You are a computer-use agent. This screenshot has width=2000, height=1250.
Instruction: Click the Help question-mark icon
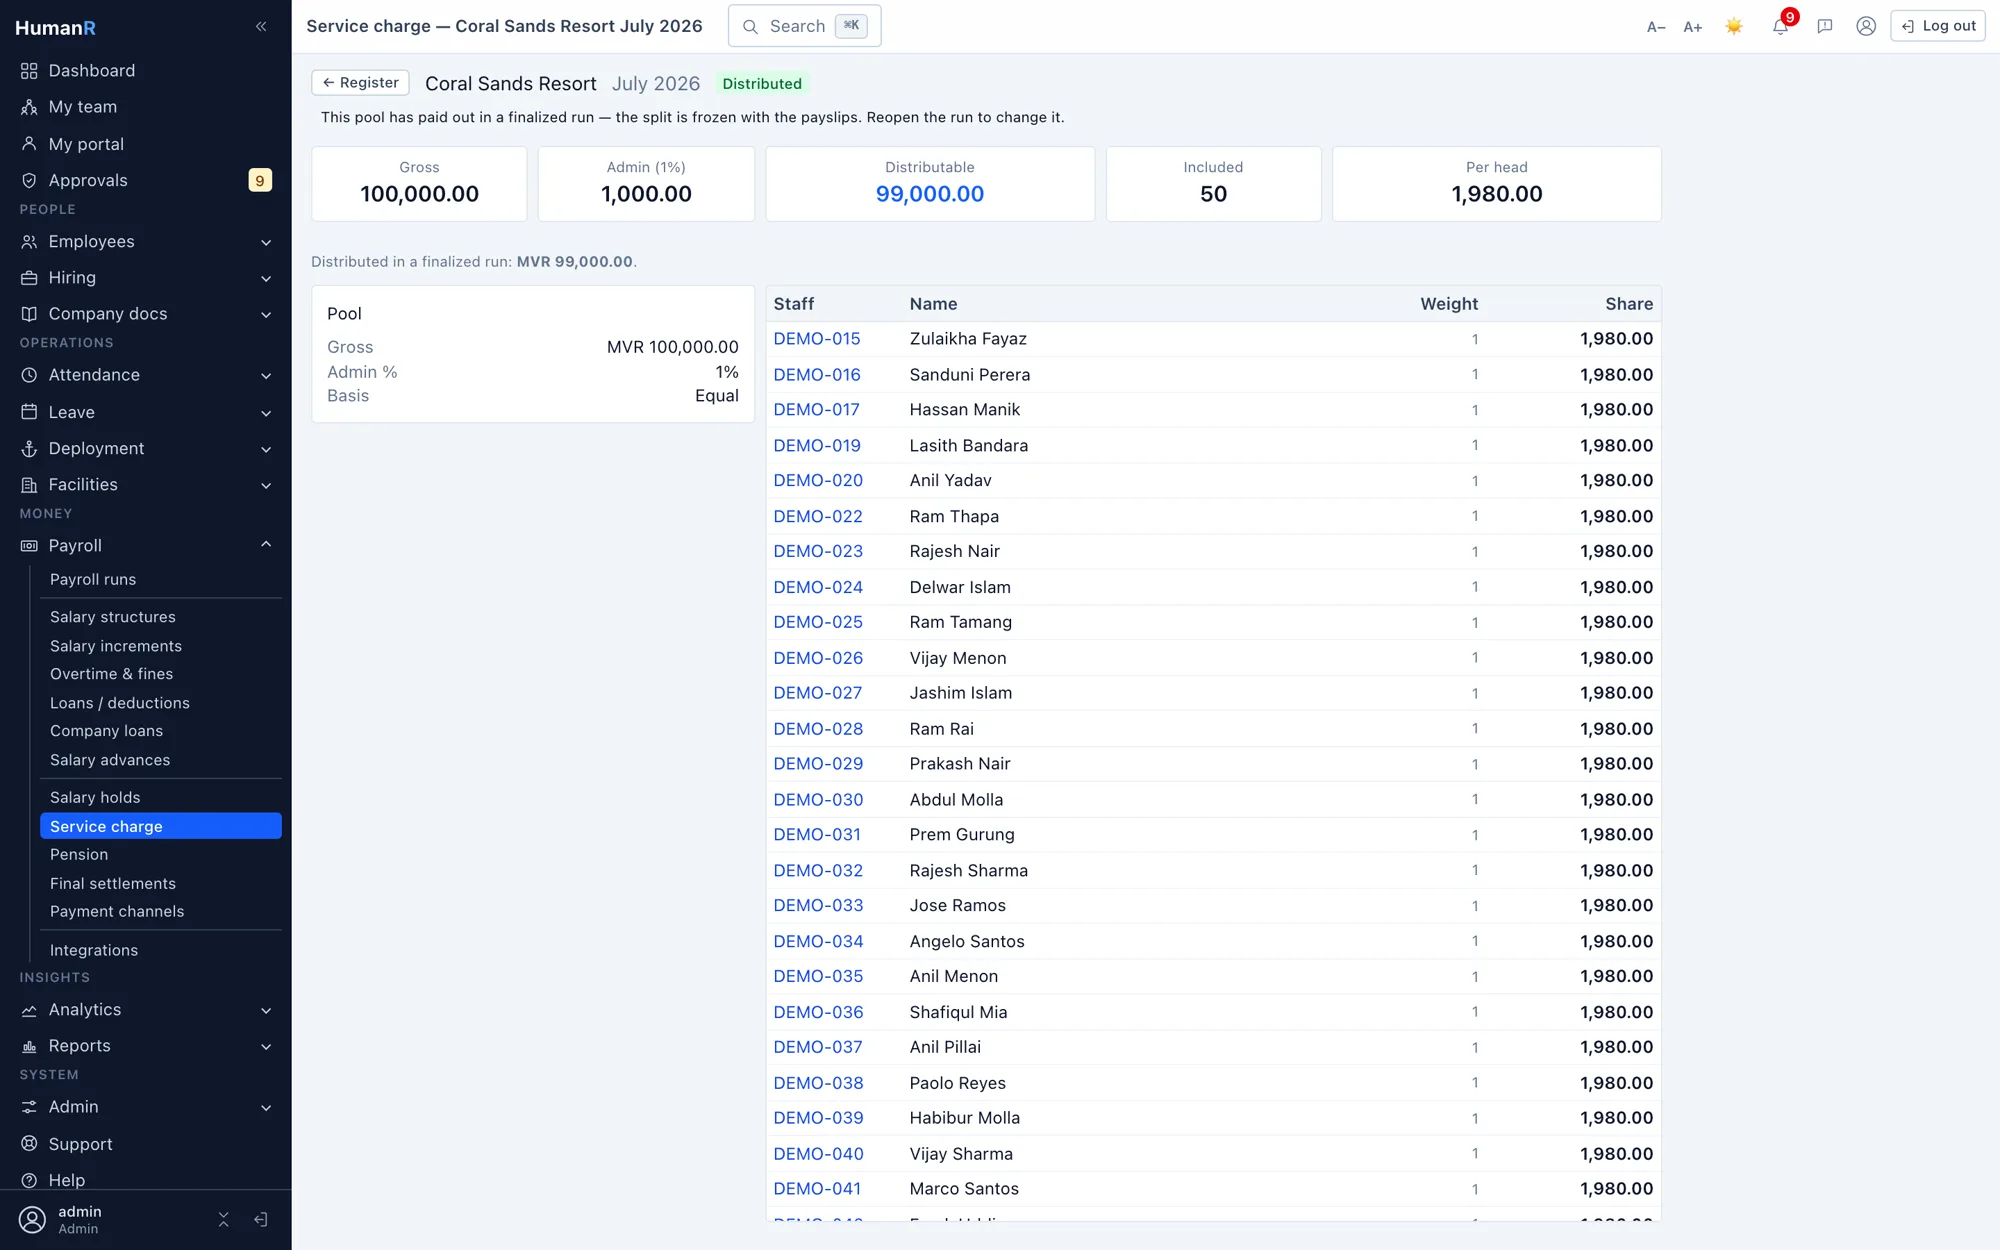pyautogui.click(x=29, y=1180)
